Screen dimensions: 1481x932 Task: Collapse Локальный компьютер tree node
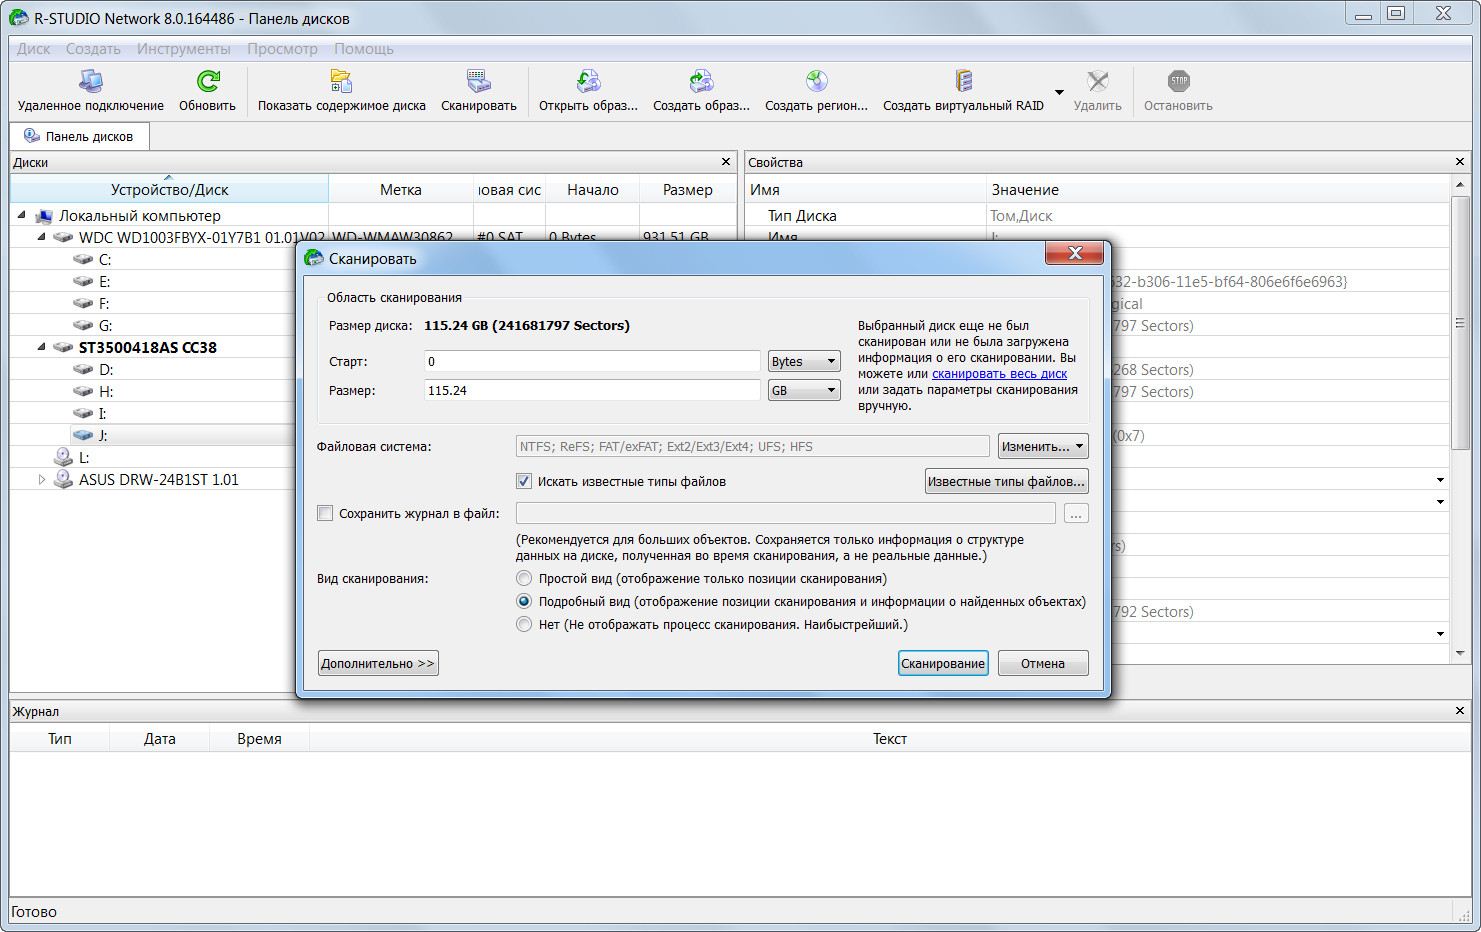(22, 215)
